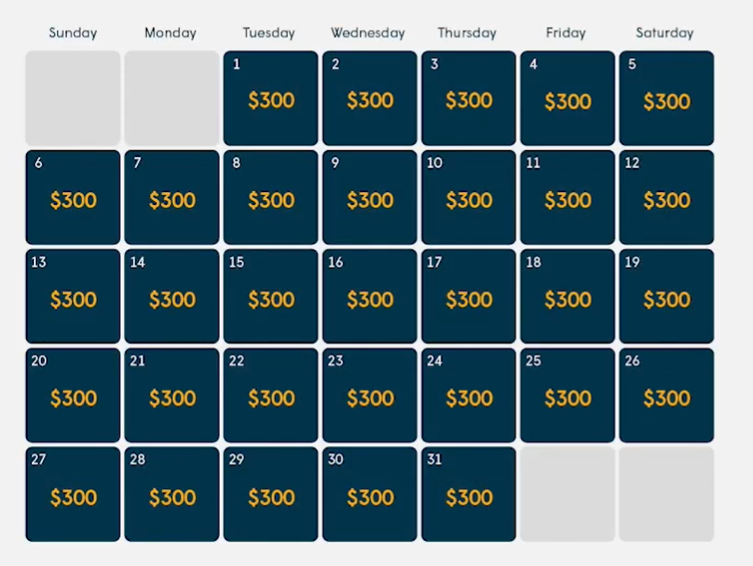The image size is (753, 566).
Task: Click the Friday column header
Action: coord(566,33)
